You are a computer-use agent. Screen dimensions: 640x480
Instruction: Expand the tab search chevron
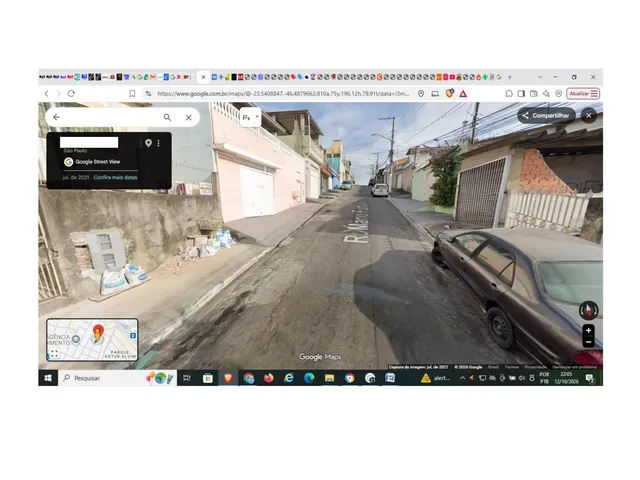point(540,77)
